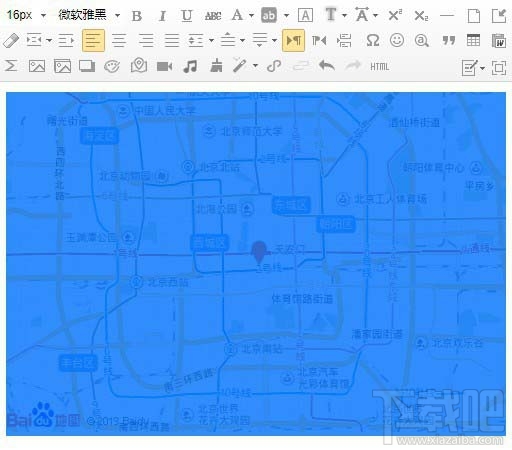Insert music with the note icon
This screenshot has width=512, height=450.
[190, 66]
